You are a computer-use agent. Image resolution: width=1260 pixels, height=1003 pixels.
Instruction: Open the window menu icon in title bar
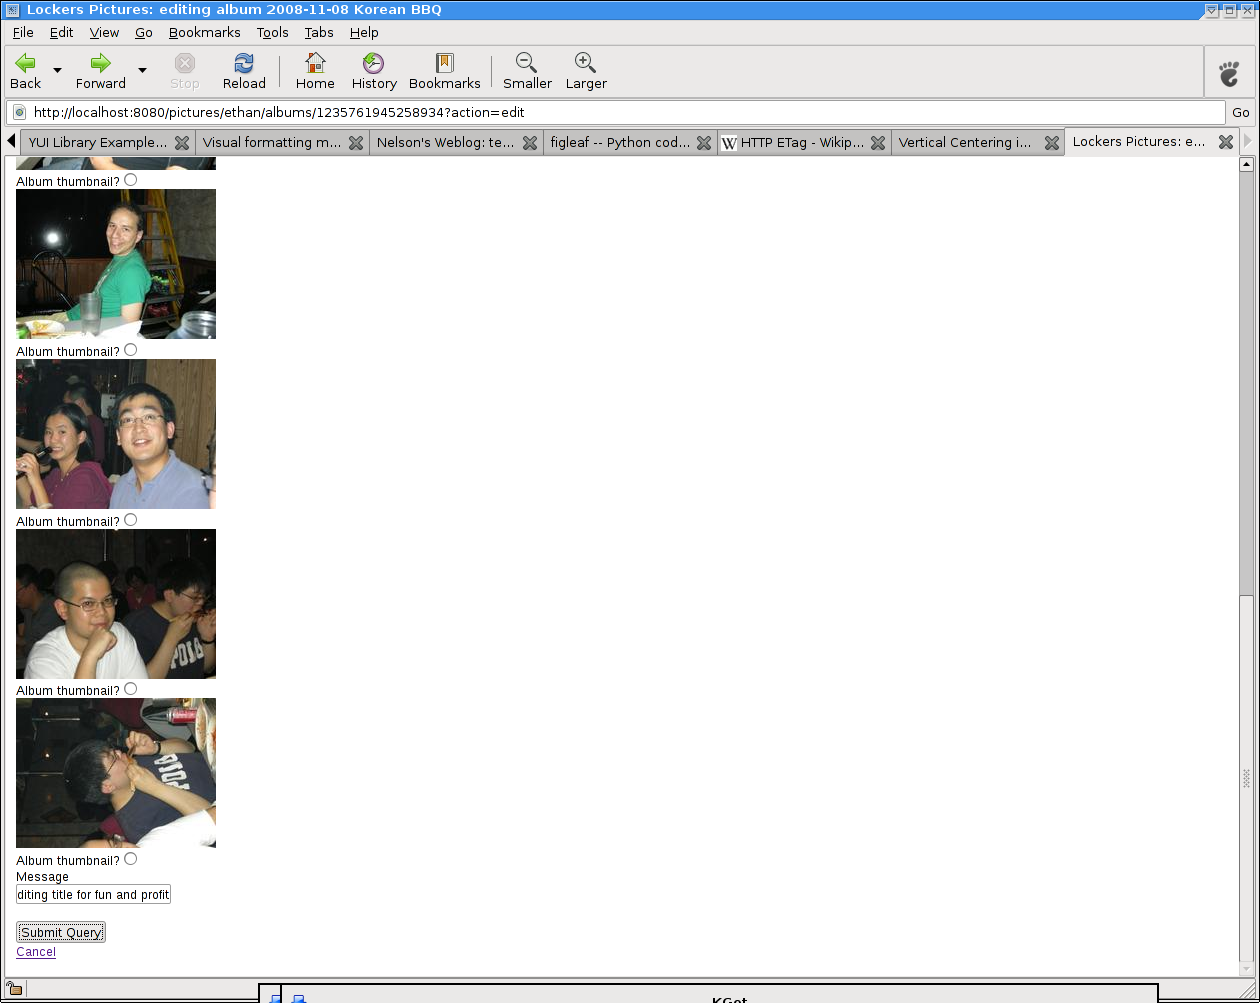tap(14, 10)
